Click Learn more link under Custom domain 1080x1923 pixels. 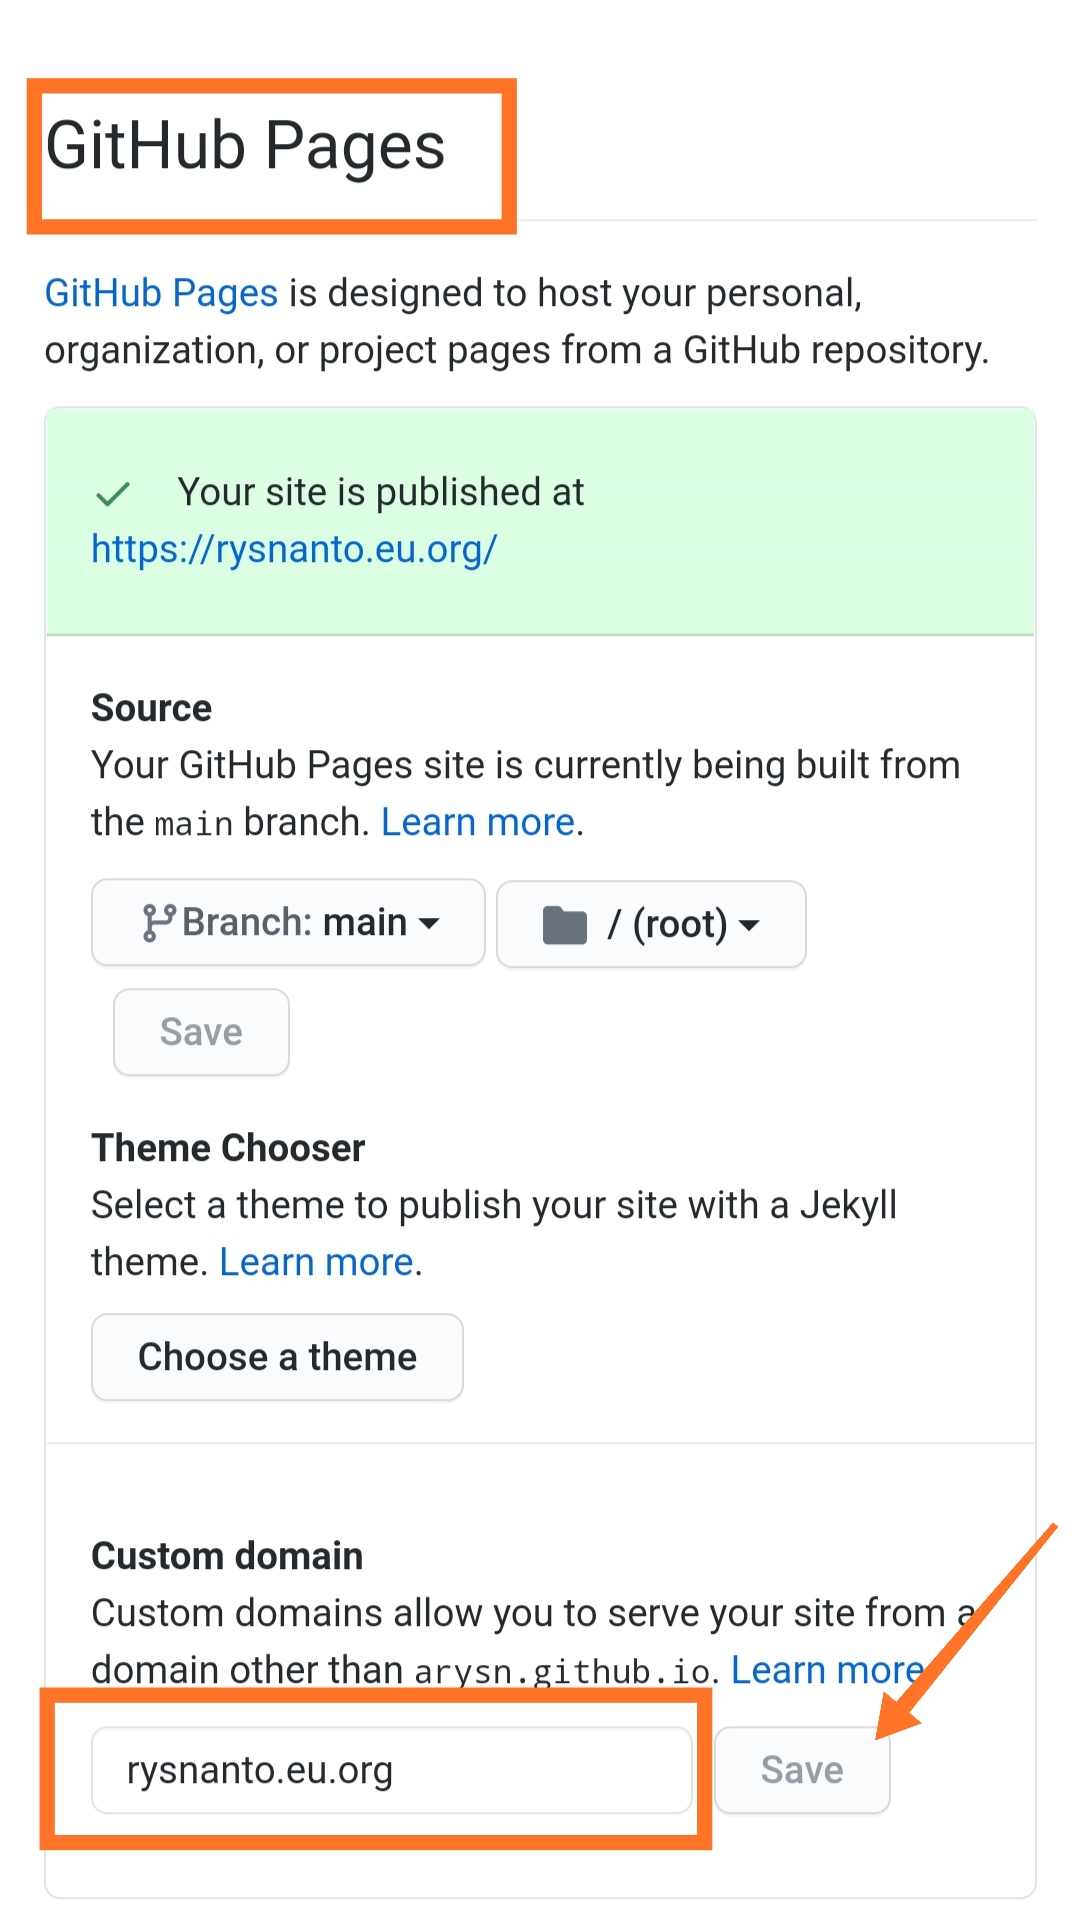click(x=827, y=1670)
